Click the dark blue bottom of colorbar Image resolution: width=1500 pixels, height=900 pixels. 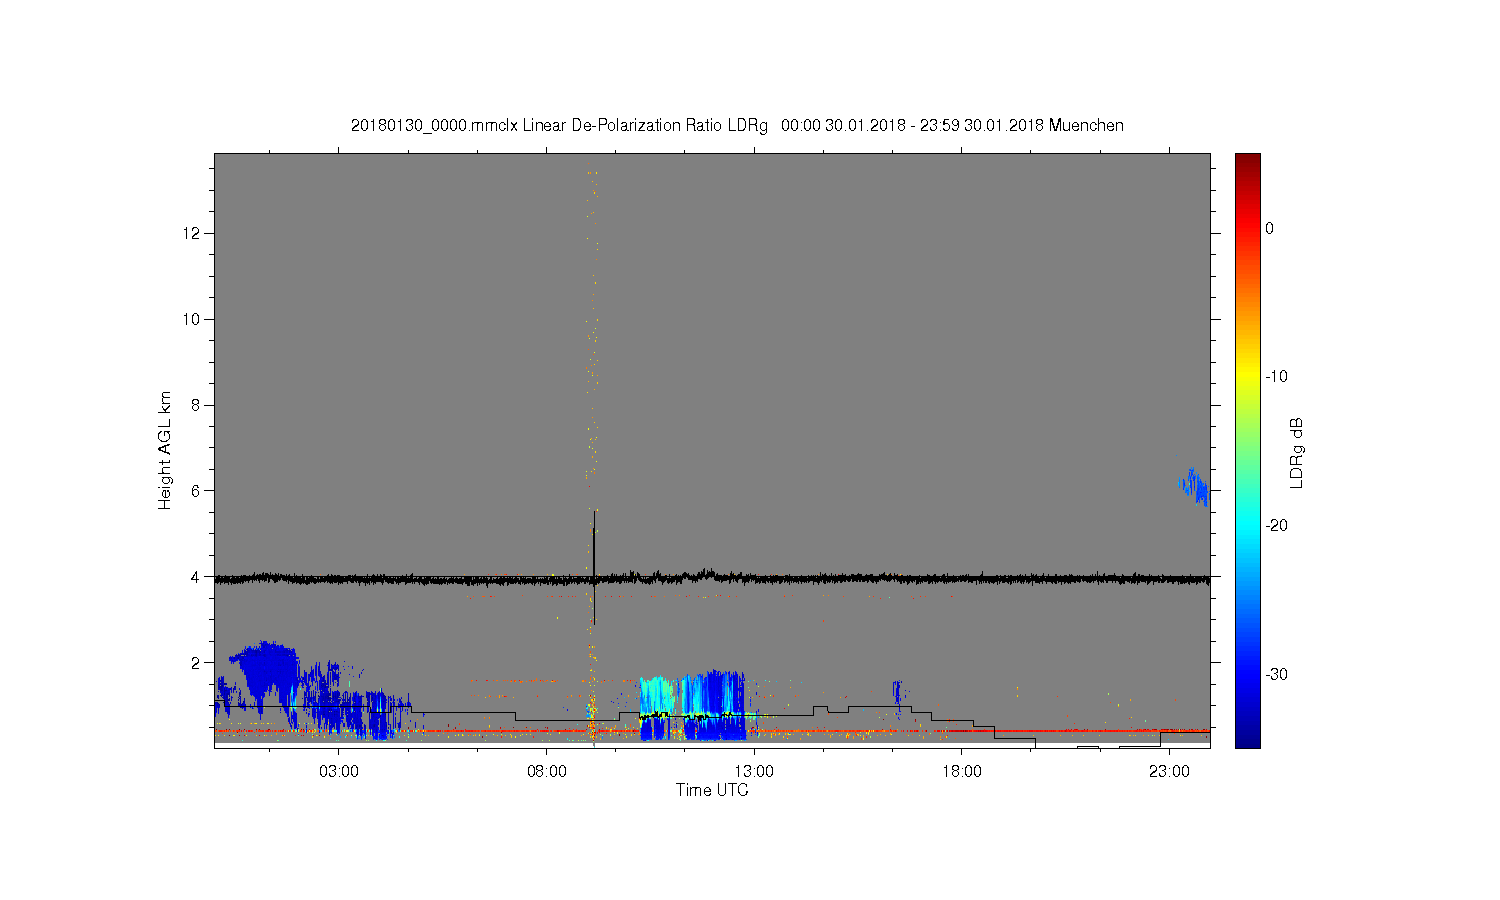pos(1248,738)
